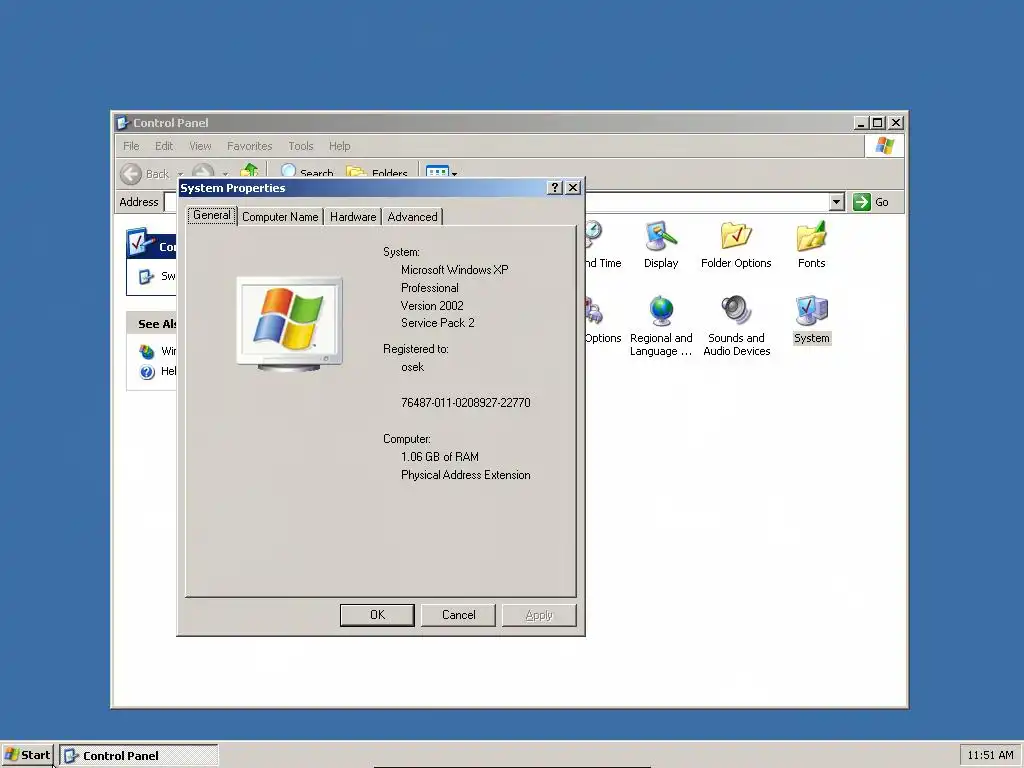The width and height of the screenshot is (1024, 768).
Task: Open the Tools menu
Action: coord(301,146)
